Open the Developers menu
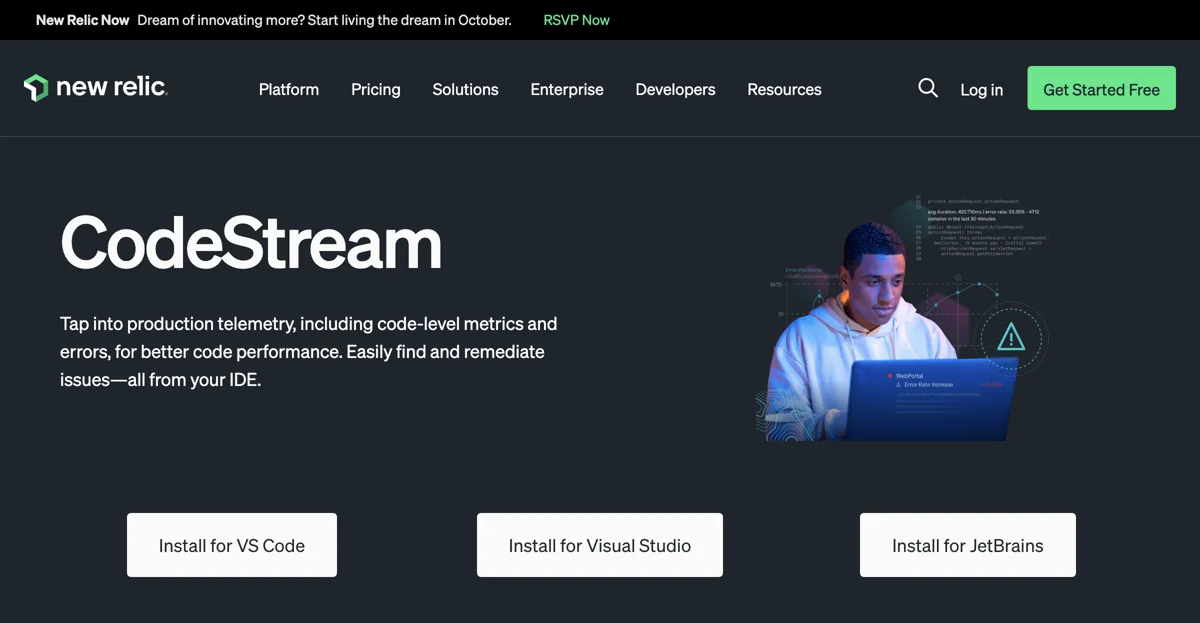 click(x=675, y=90)
